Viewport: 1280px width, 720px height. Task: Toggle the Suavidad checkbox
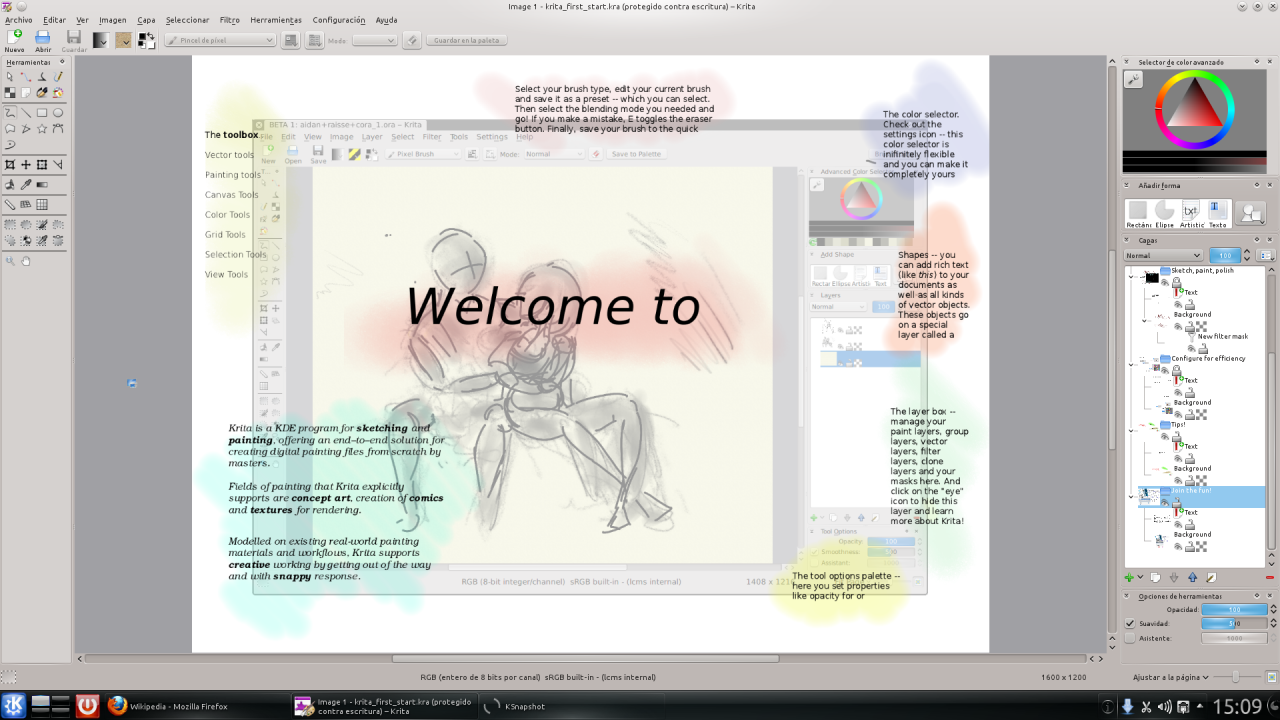[1130, 623]
